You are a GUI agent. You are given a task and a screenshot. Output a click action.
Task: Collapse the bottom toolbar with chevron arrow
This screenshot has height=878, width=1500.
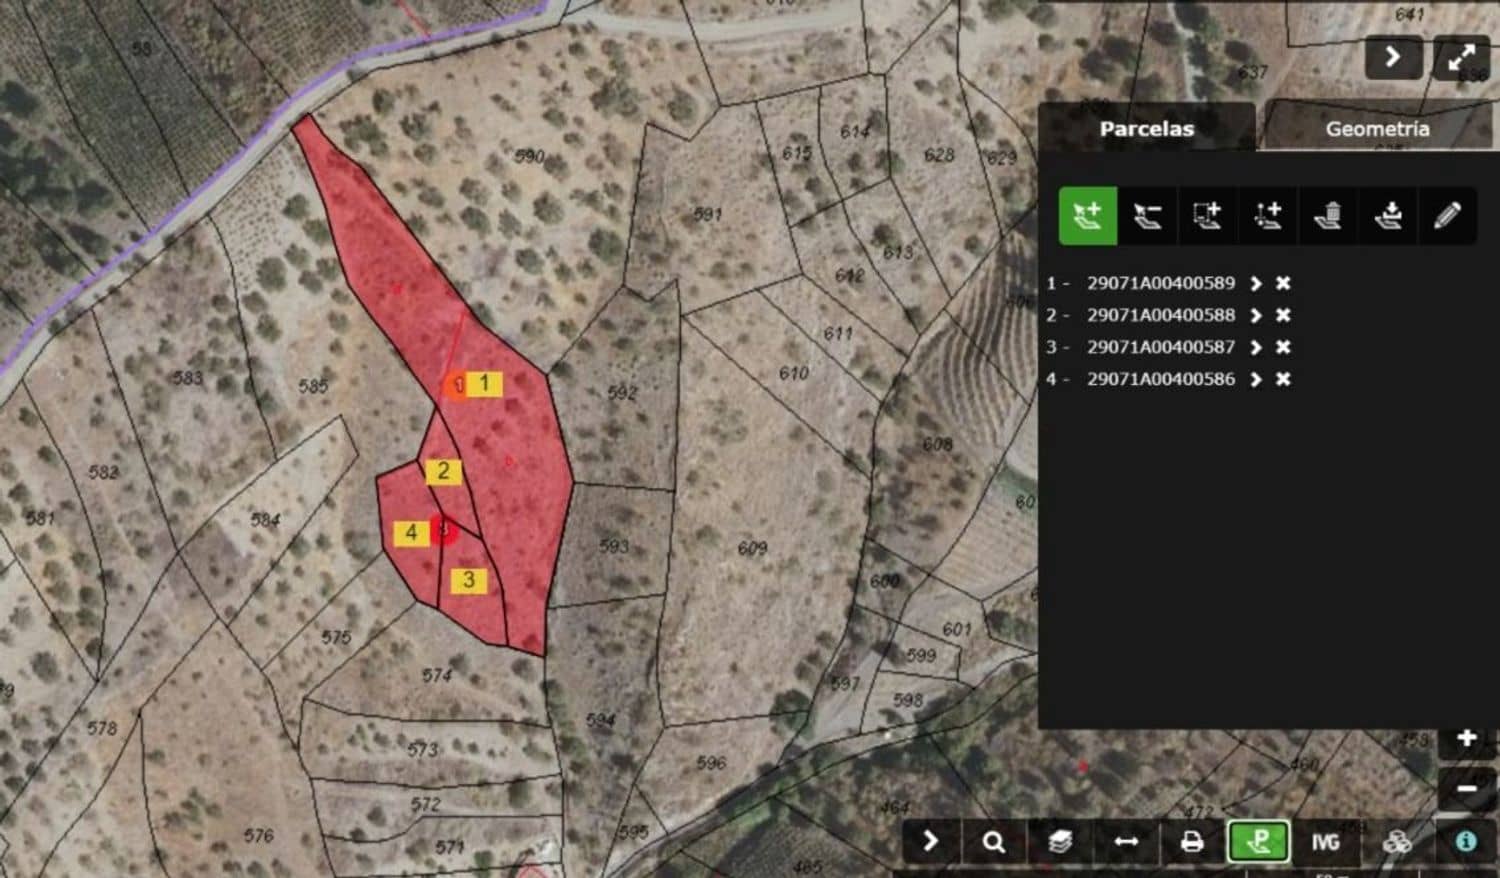point(930,841)
